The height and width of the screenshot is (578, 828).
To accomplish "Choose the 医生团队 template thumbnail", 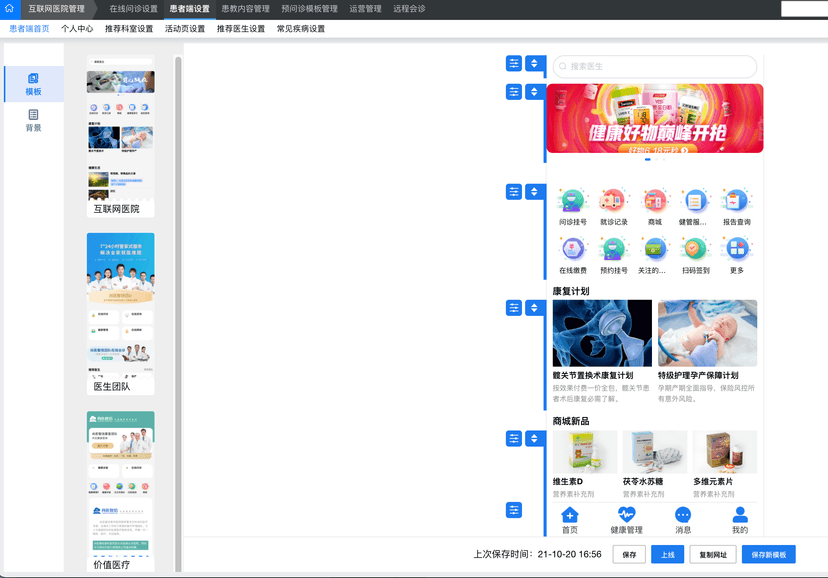I will [x=120, y=314].
